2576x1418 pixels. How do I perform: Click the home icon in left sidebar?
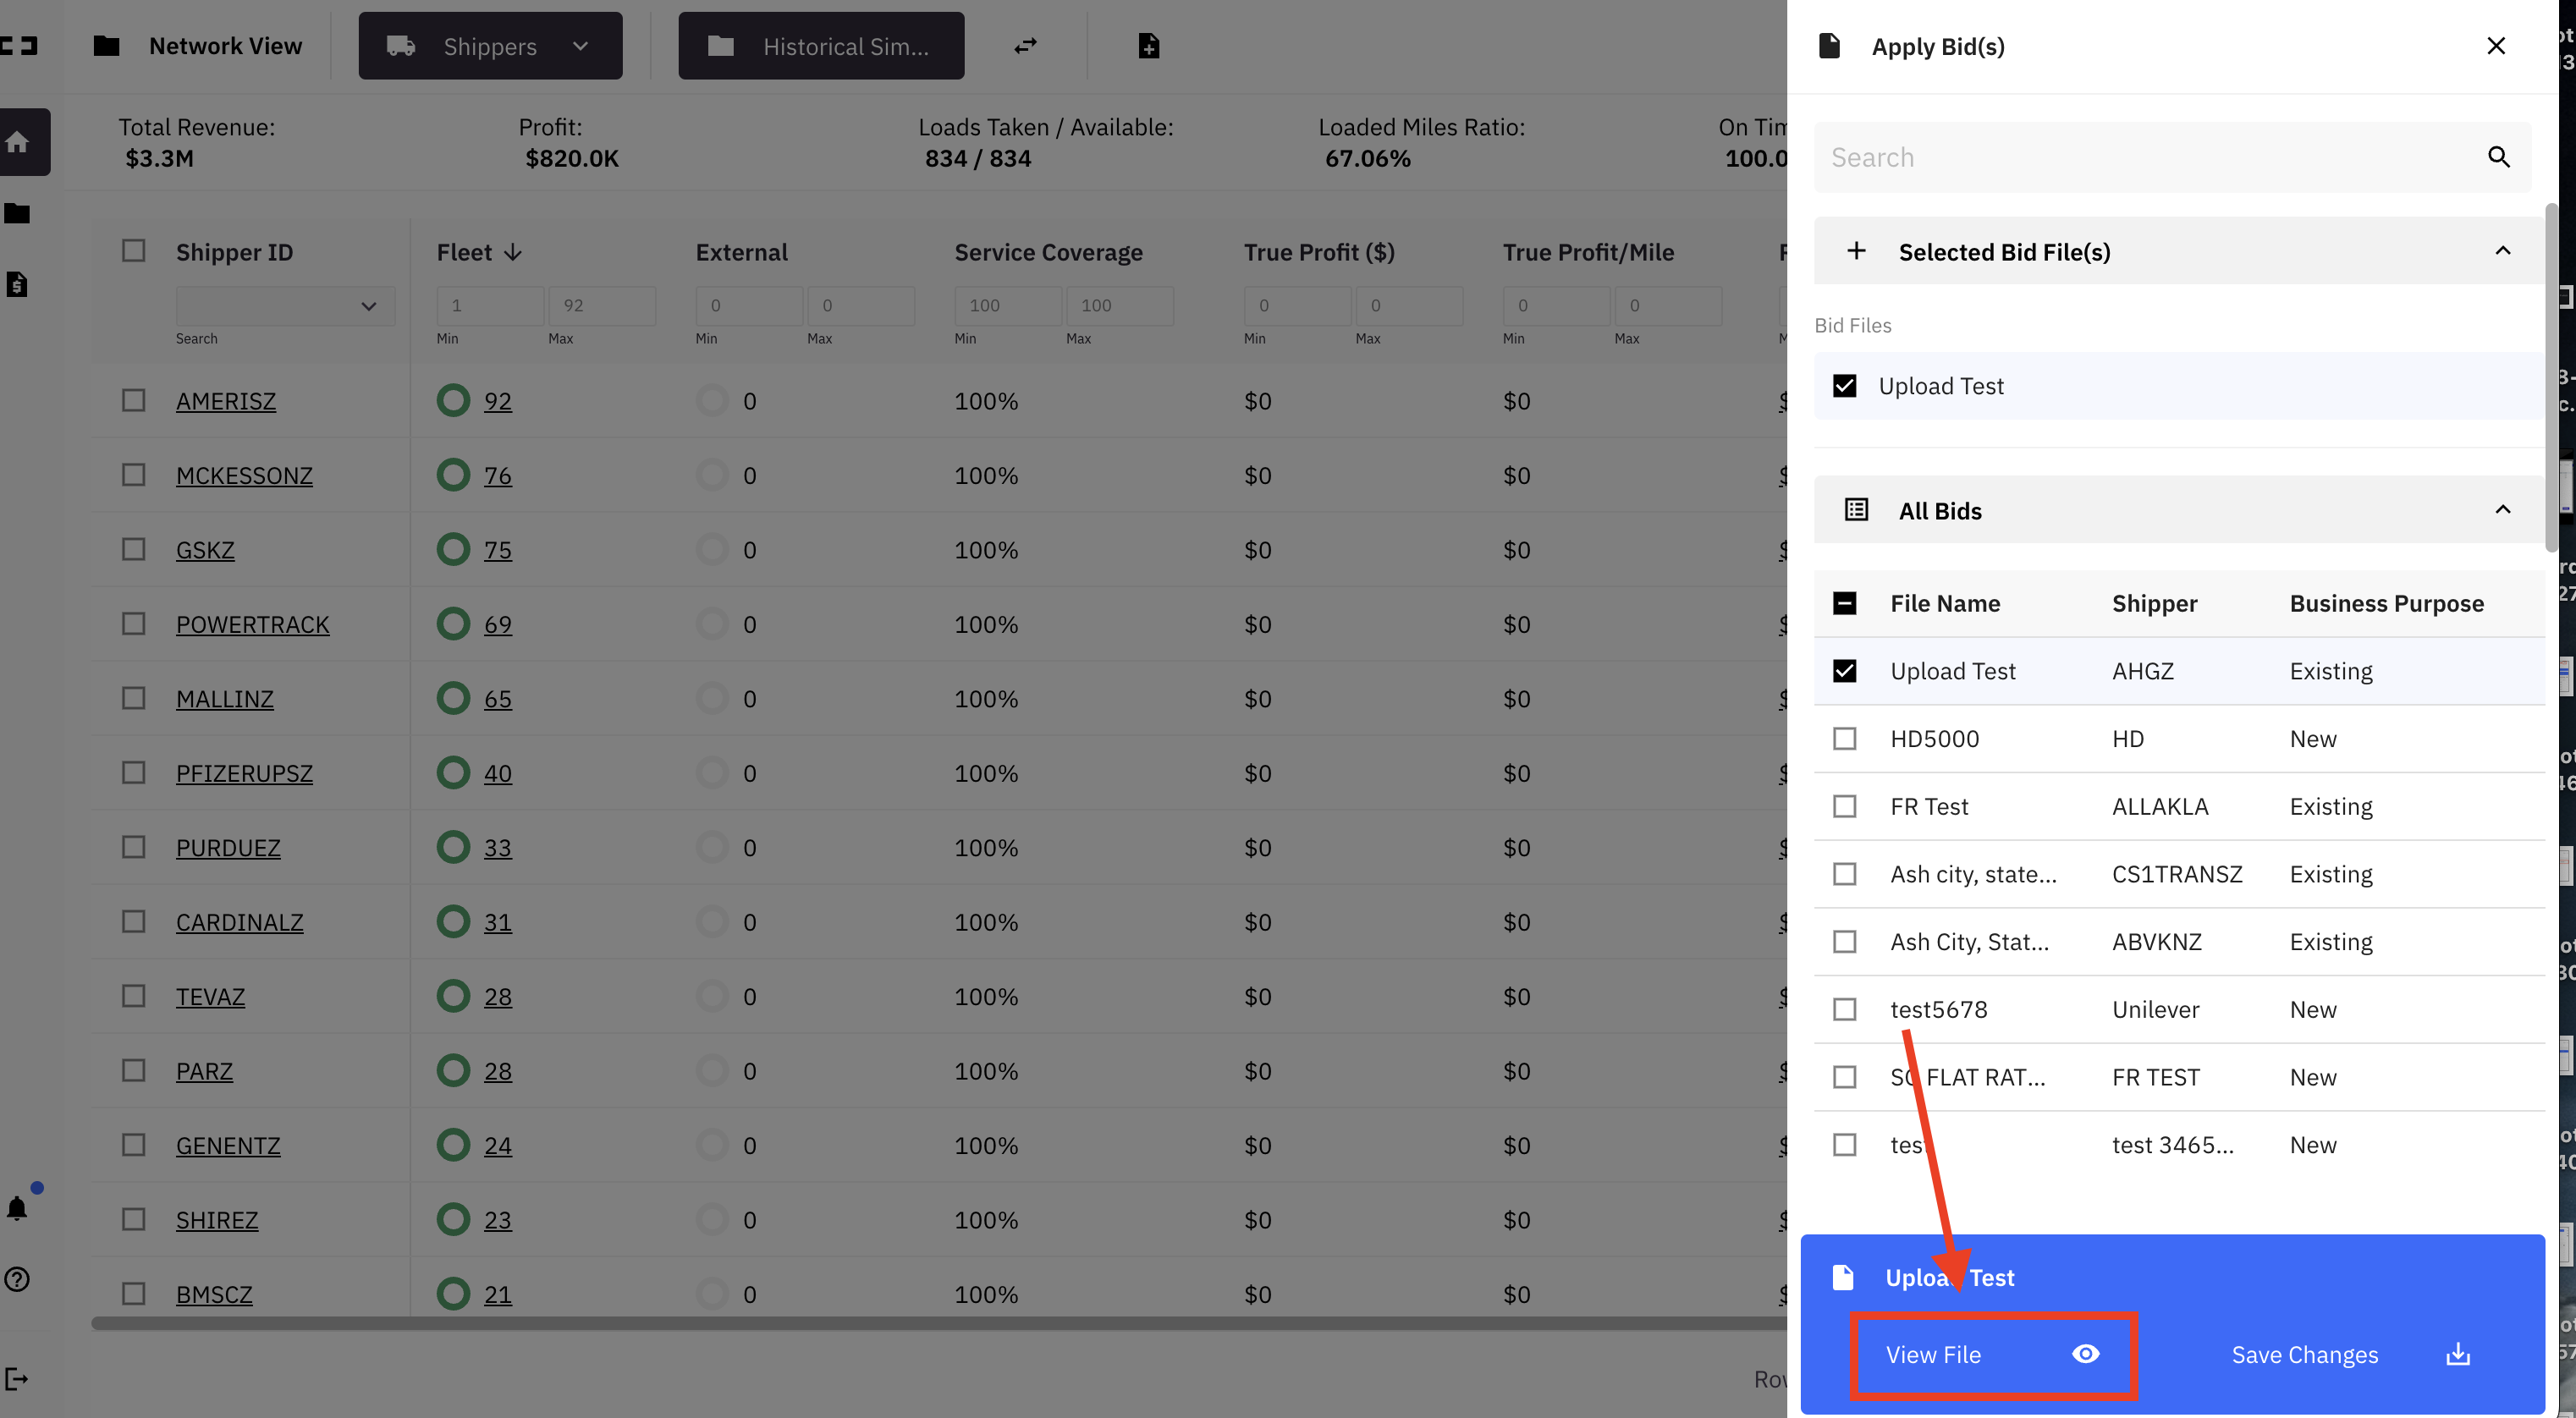tap(18, 142)
